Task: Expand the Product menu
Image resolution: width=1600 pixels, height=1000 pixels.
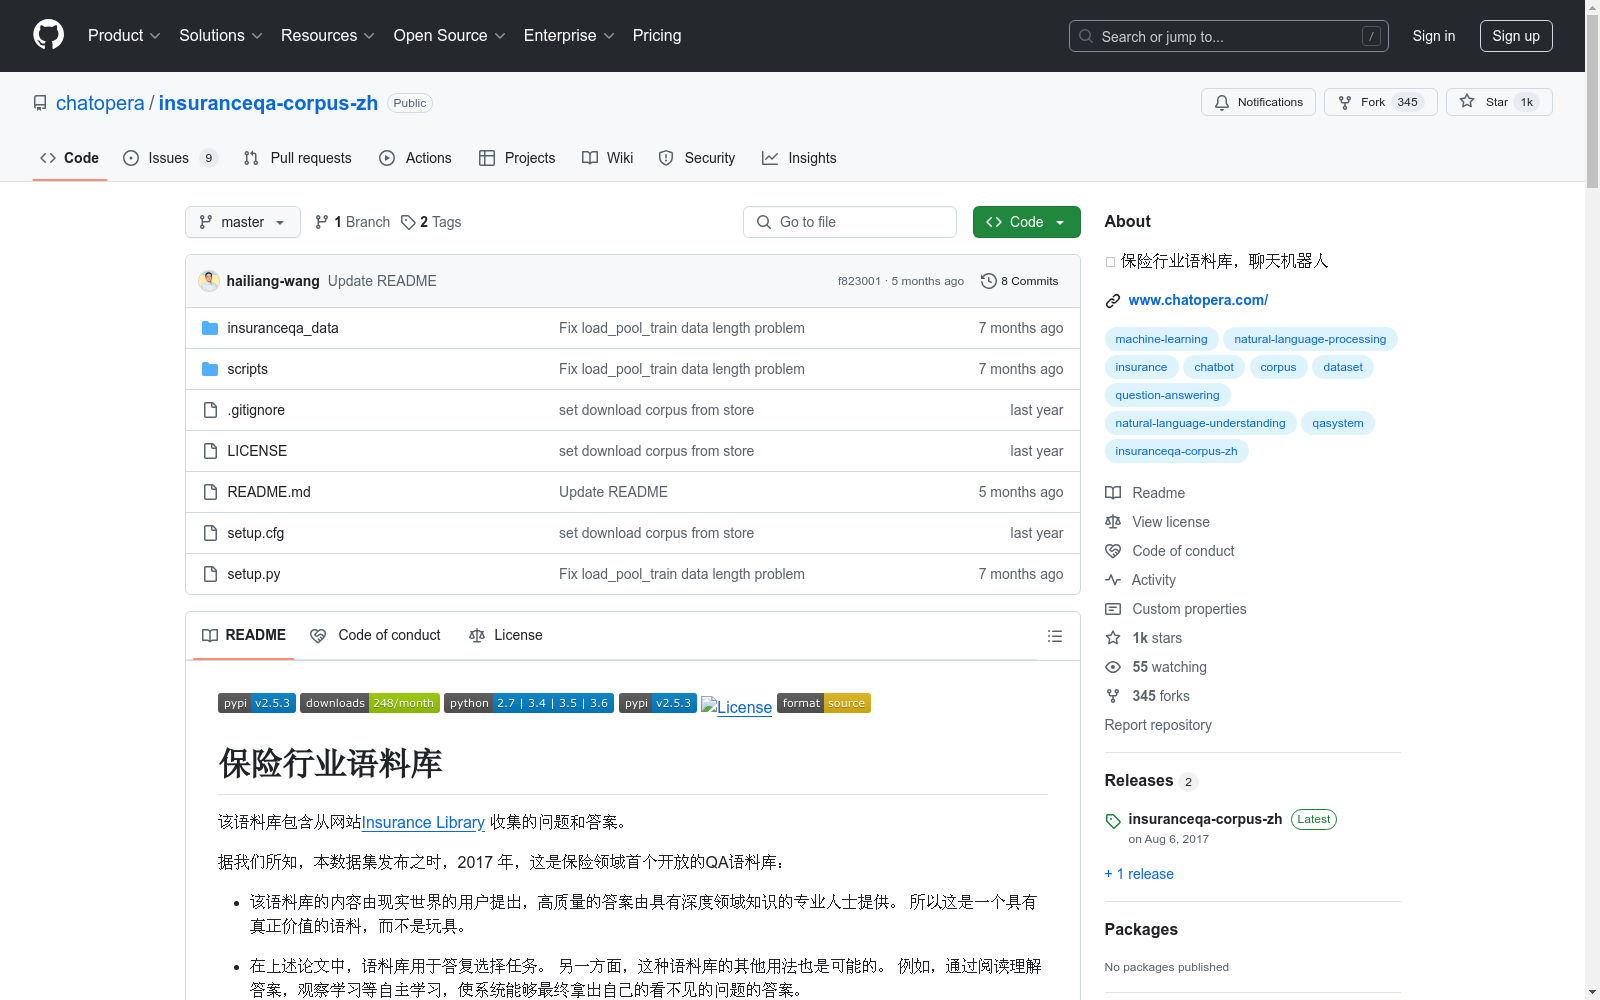Action: pyautogui.click(x=124, y=35)
